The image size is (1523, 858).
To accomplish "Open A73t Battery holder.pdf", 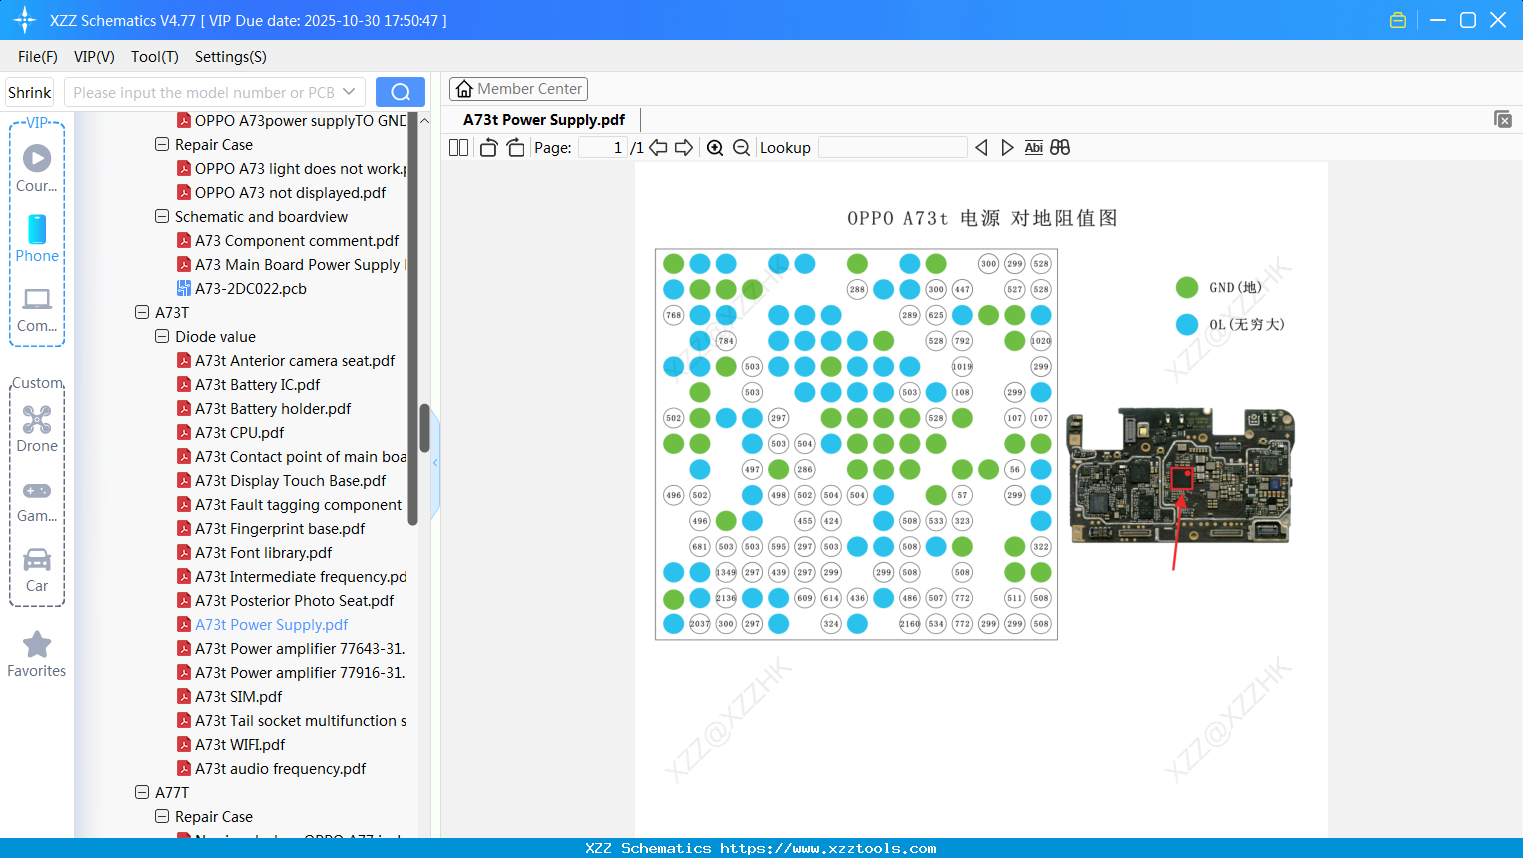I will (272, 409).
